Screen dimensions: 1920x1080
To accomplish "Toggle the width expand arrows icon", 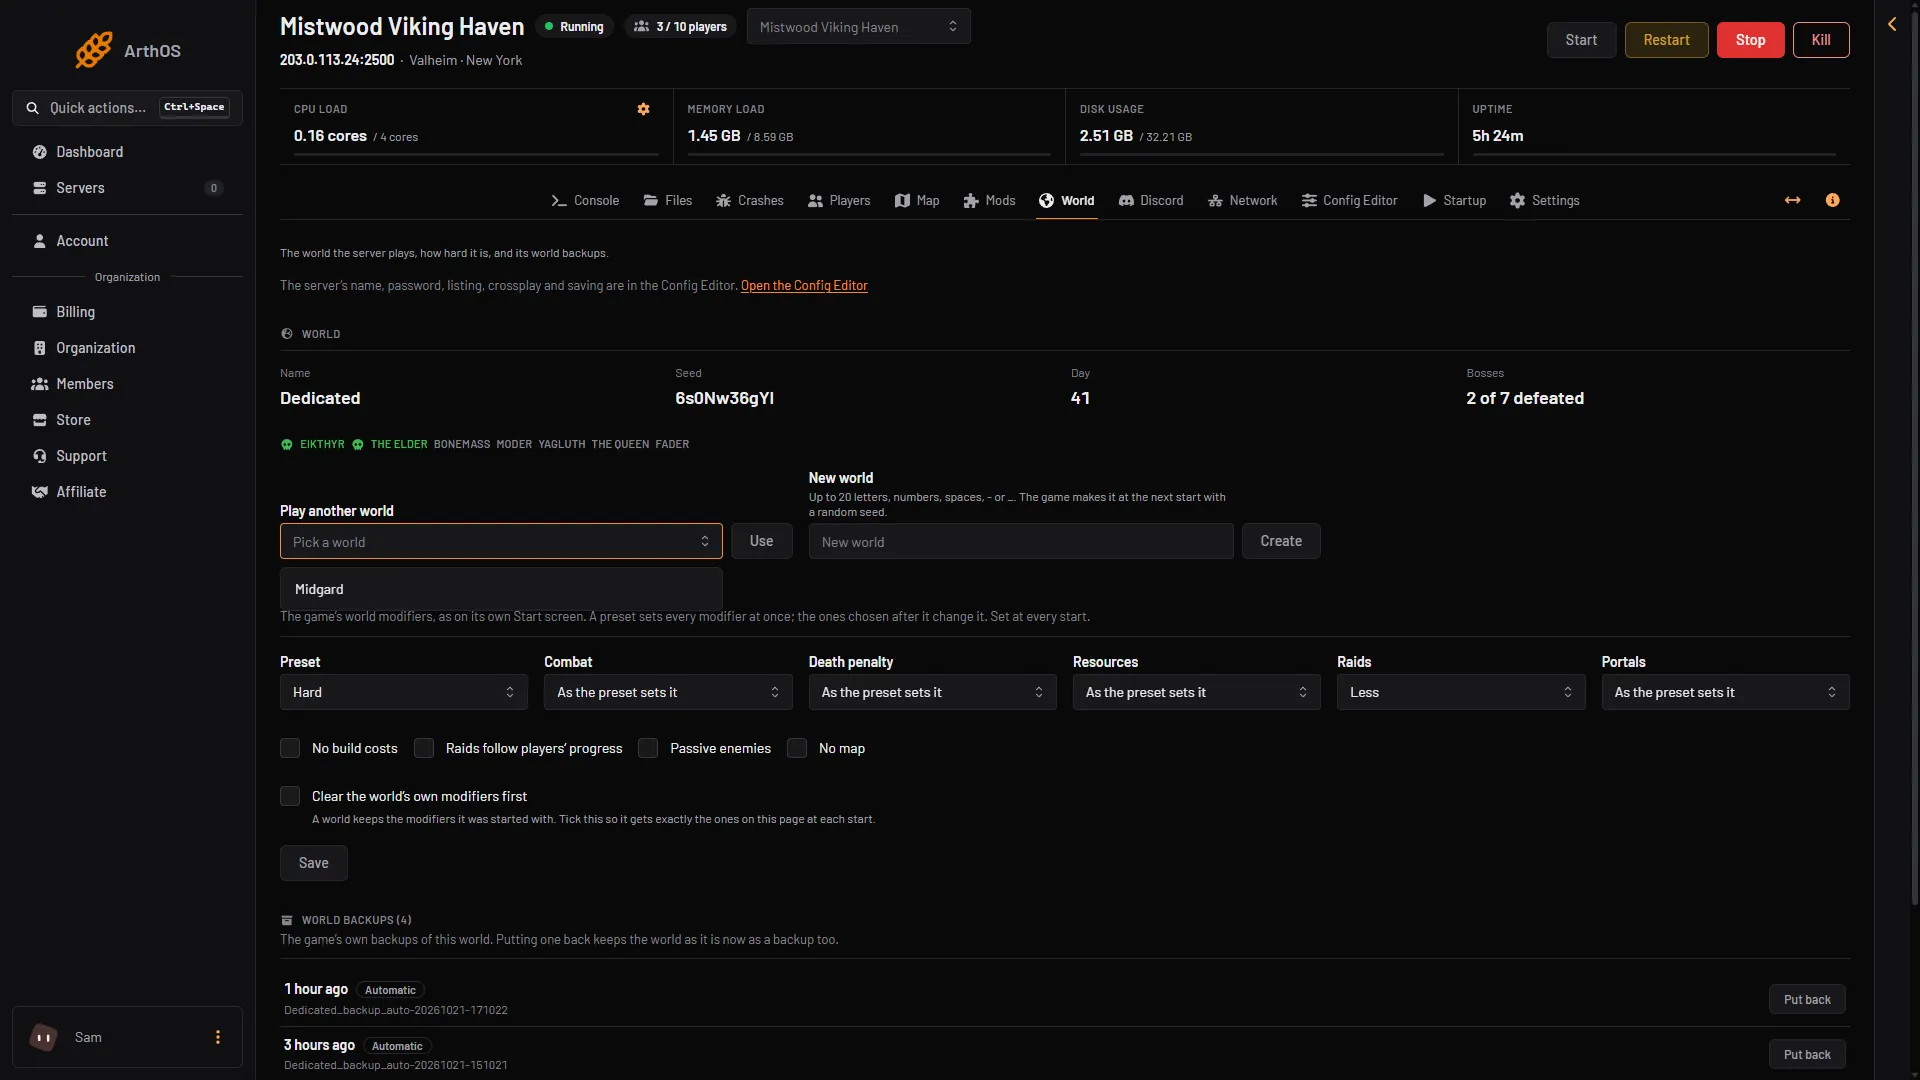I will pos(1793,201).
